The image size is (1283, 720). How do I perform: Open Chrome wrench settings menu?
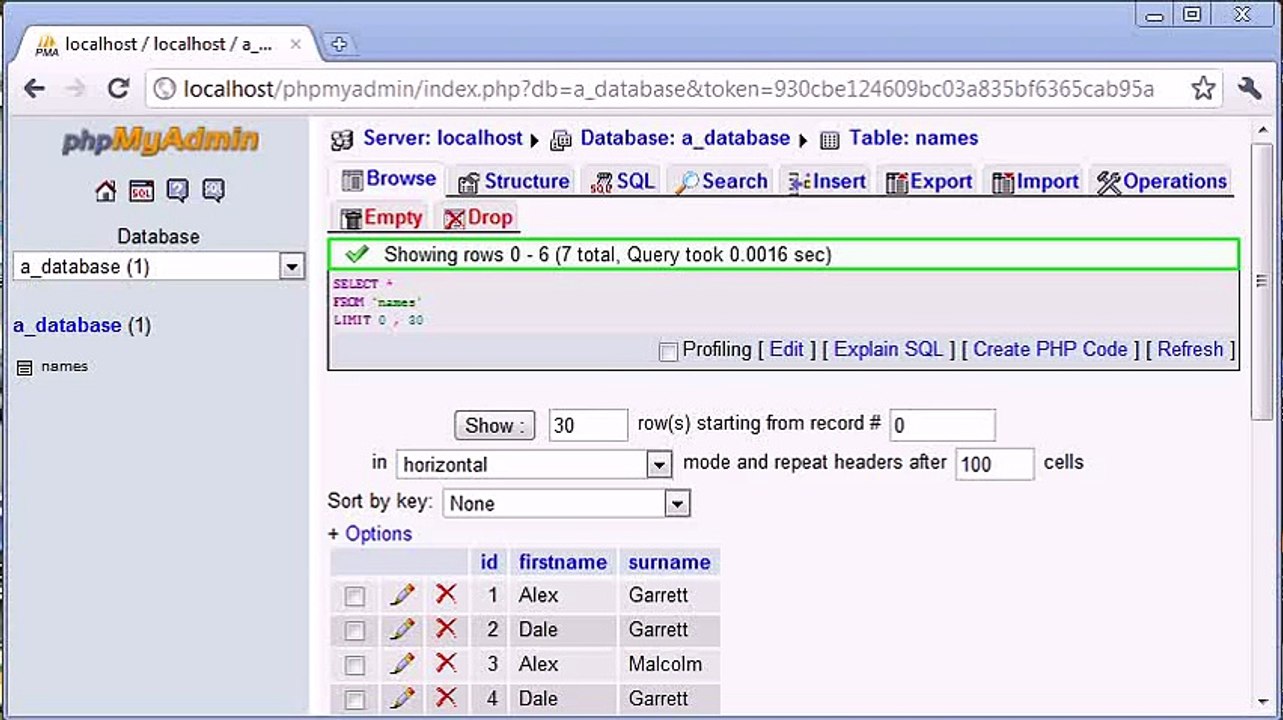[1249, 89]
